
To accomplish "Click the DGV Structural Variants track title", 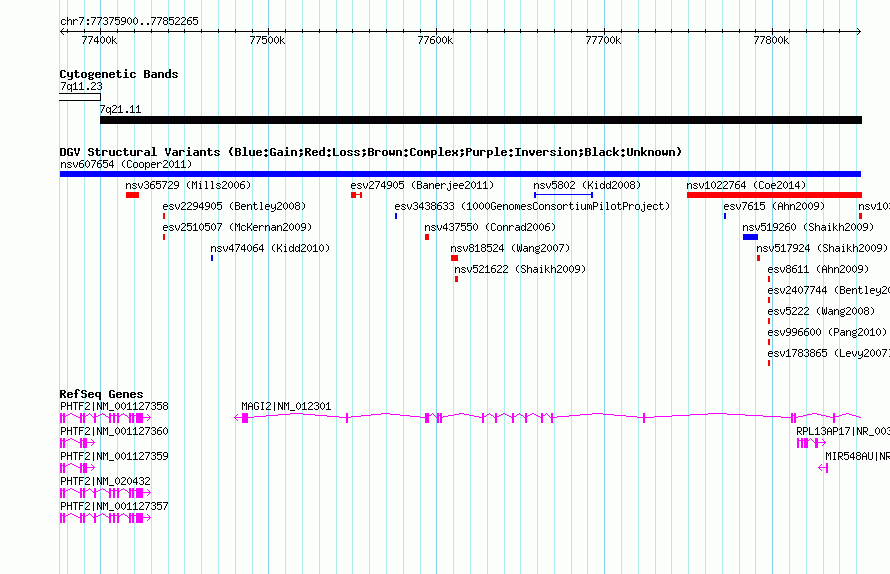I will click(371, 152).
